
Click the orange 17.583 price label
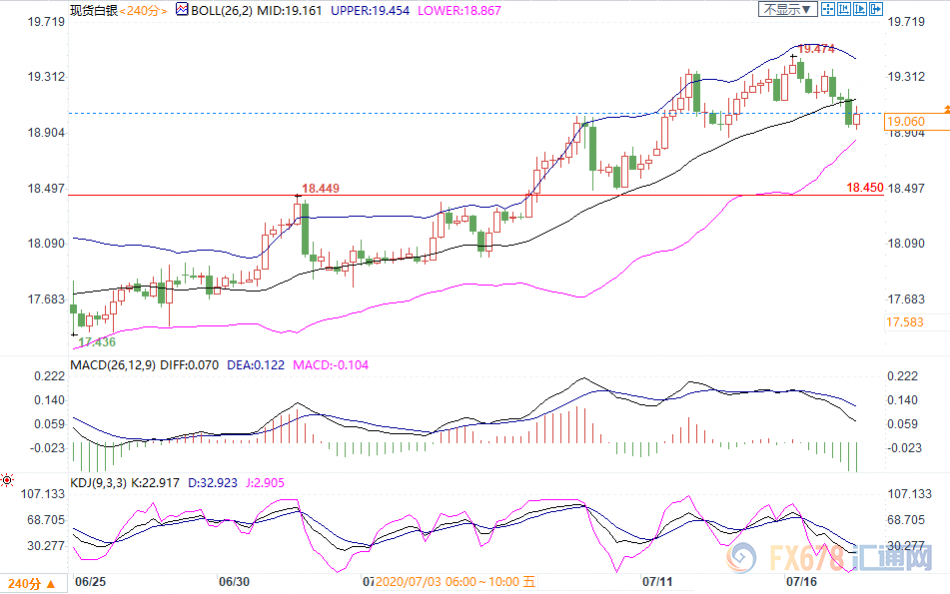tap(905, 322)
